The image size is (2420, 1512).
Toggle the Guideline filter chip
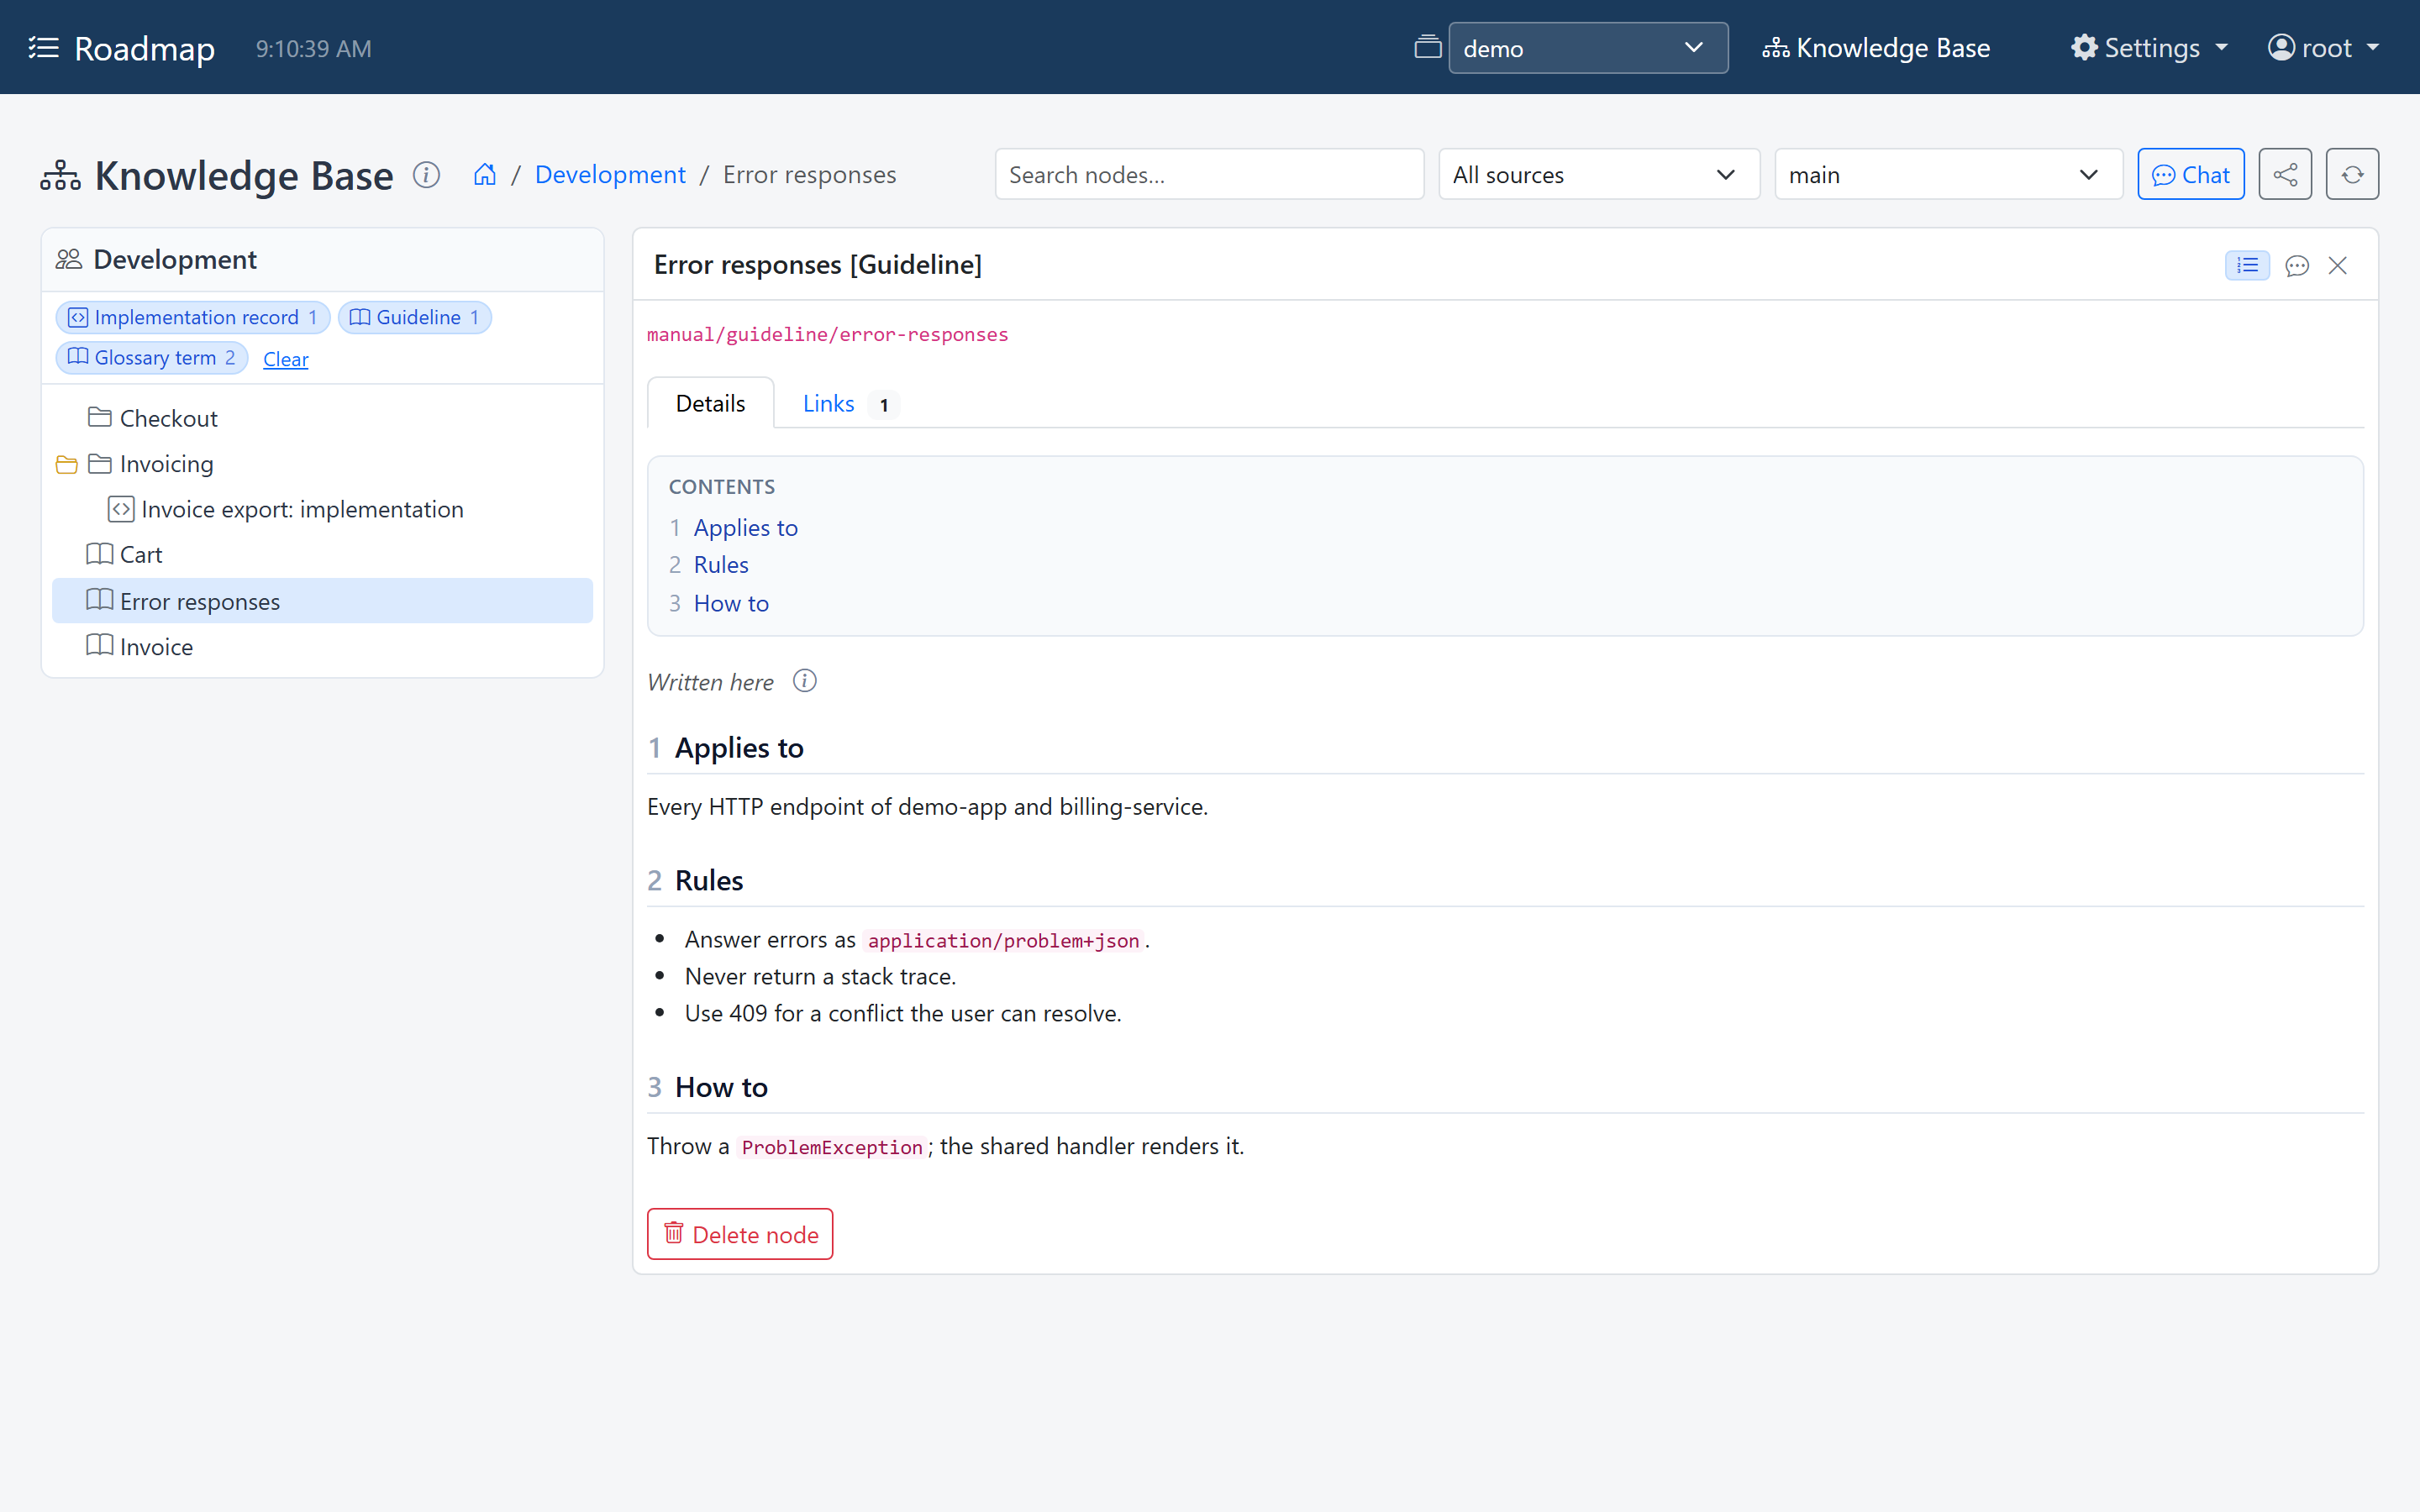(415, 318)
